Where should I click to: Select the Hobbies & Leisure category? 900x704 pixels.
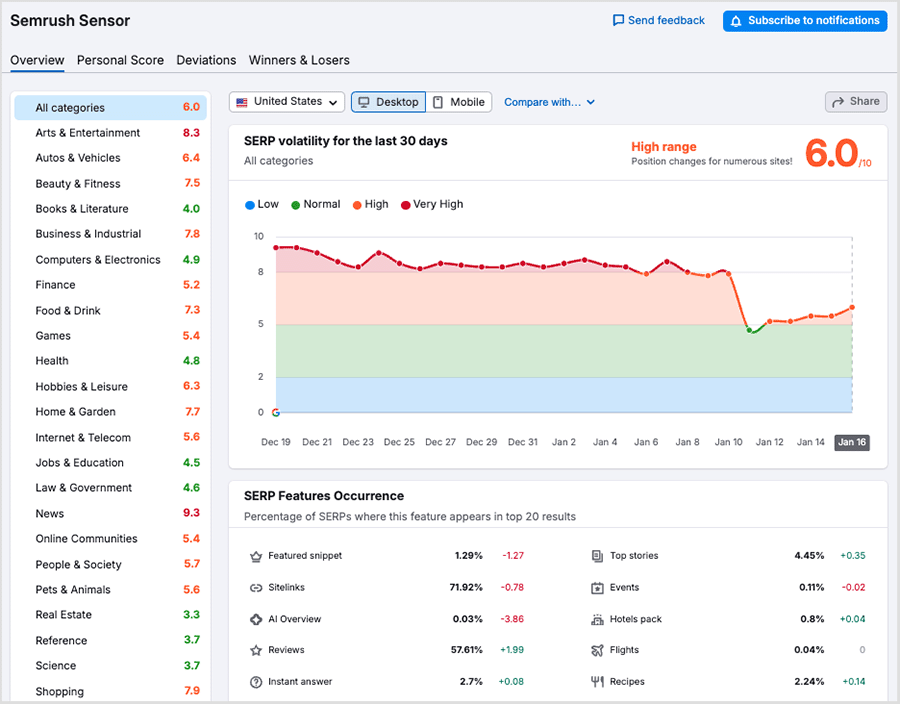pyautogui.click(x=110, y=387)
